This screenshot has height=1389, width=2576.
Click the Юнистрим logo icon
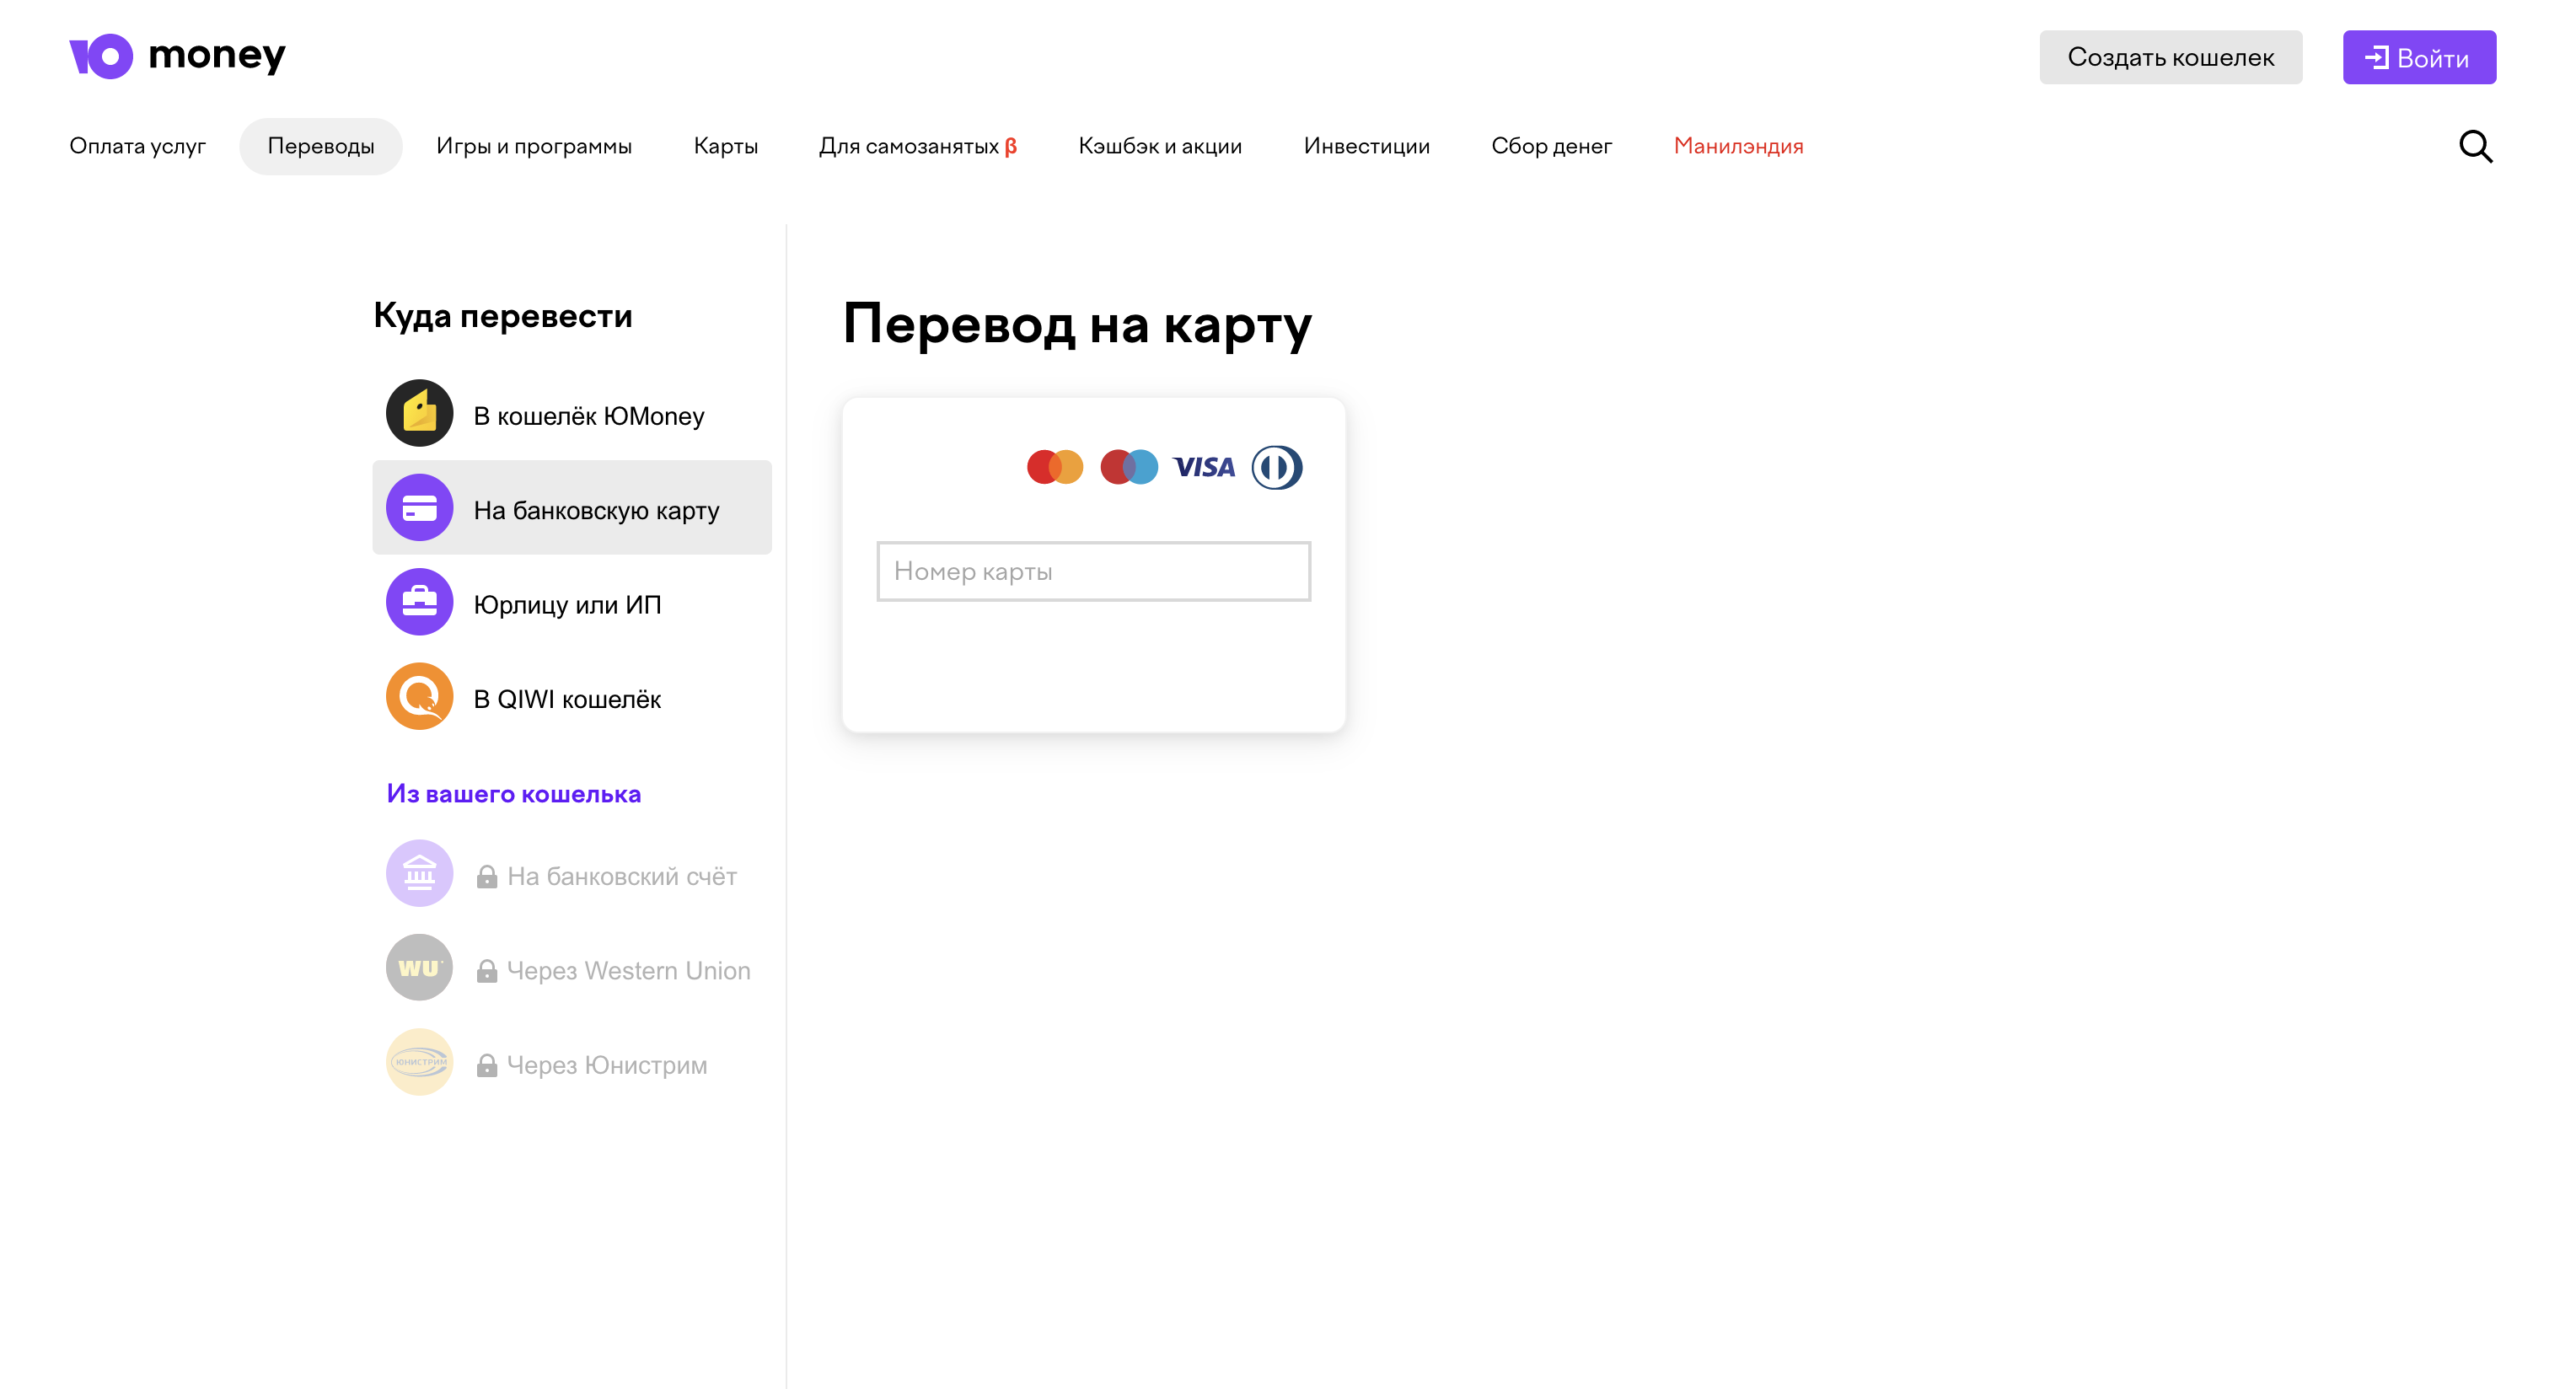[x=419, y=1063]
